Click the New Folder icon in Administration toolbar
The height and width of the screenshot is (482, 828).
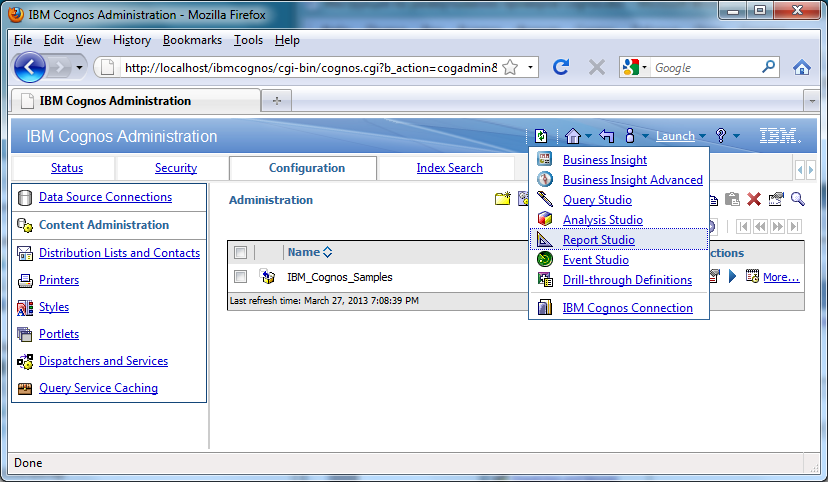503,199
